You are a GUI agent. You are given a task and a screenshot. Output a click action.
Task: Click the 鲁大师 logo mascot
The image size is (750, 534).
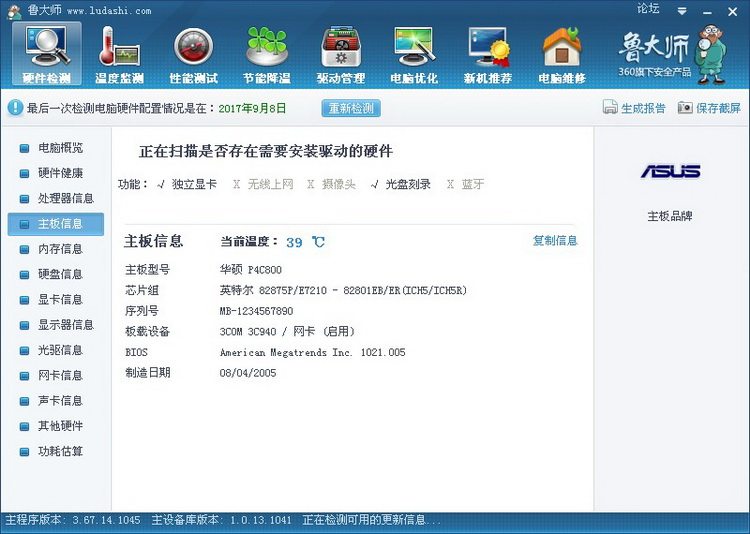(x=712, y=55)
